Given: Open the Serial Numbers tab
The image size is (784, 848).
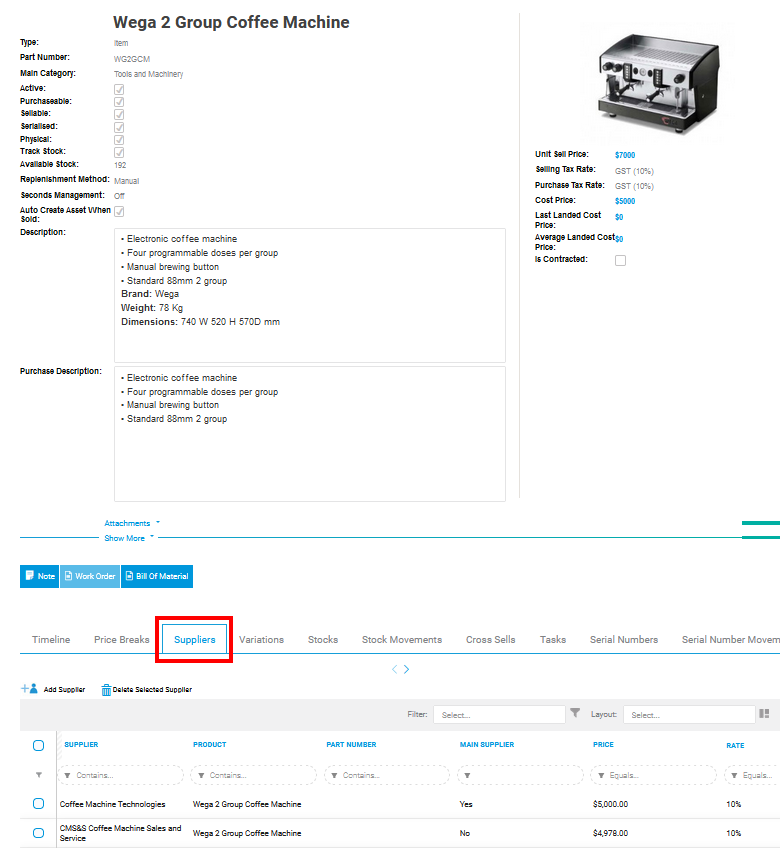Looking at the screenshot, I should coord(623,639).
